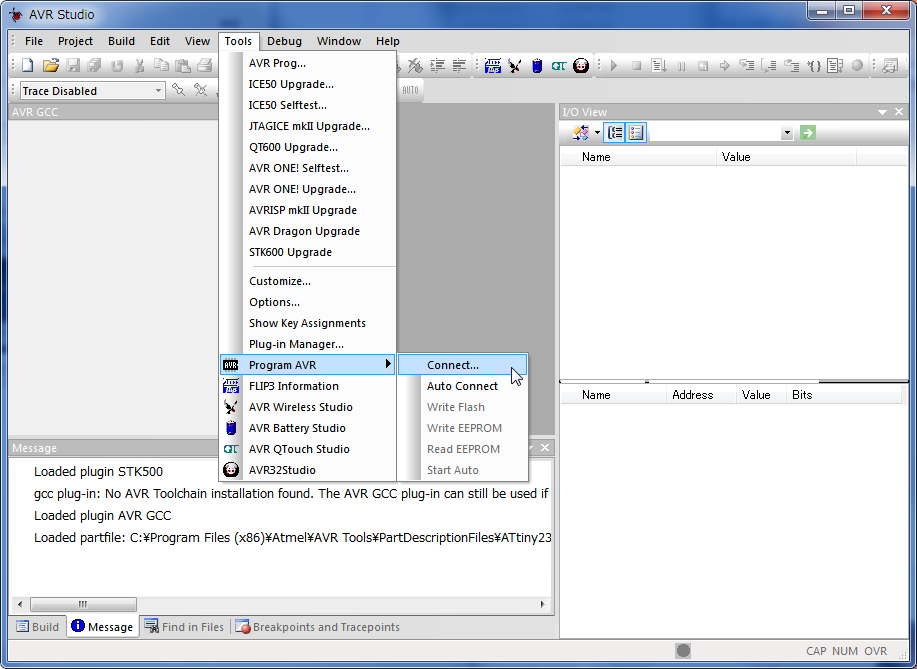Click the Break pause toolbar icon
The width and height of the screenshot is (917, 669).
(681, 65)
